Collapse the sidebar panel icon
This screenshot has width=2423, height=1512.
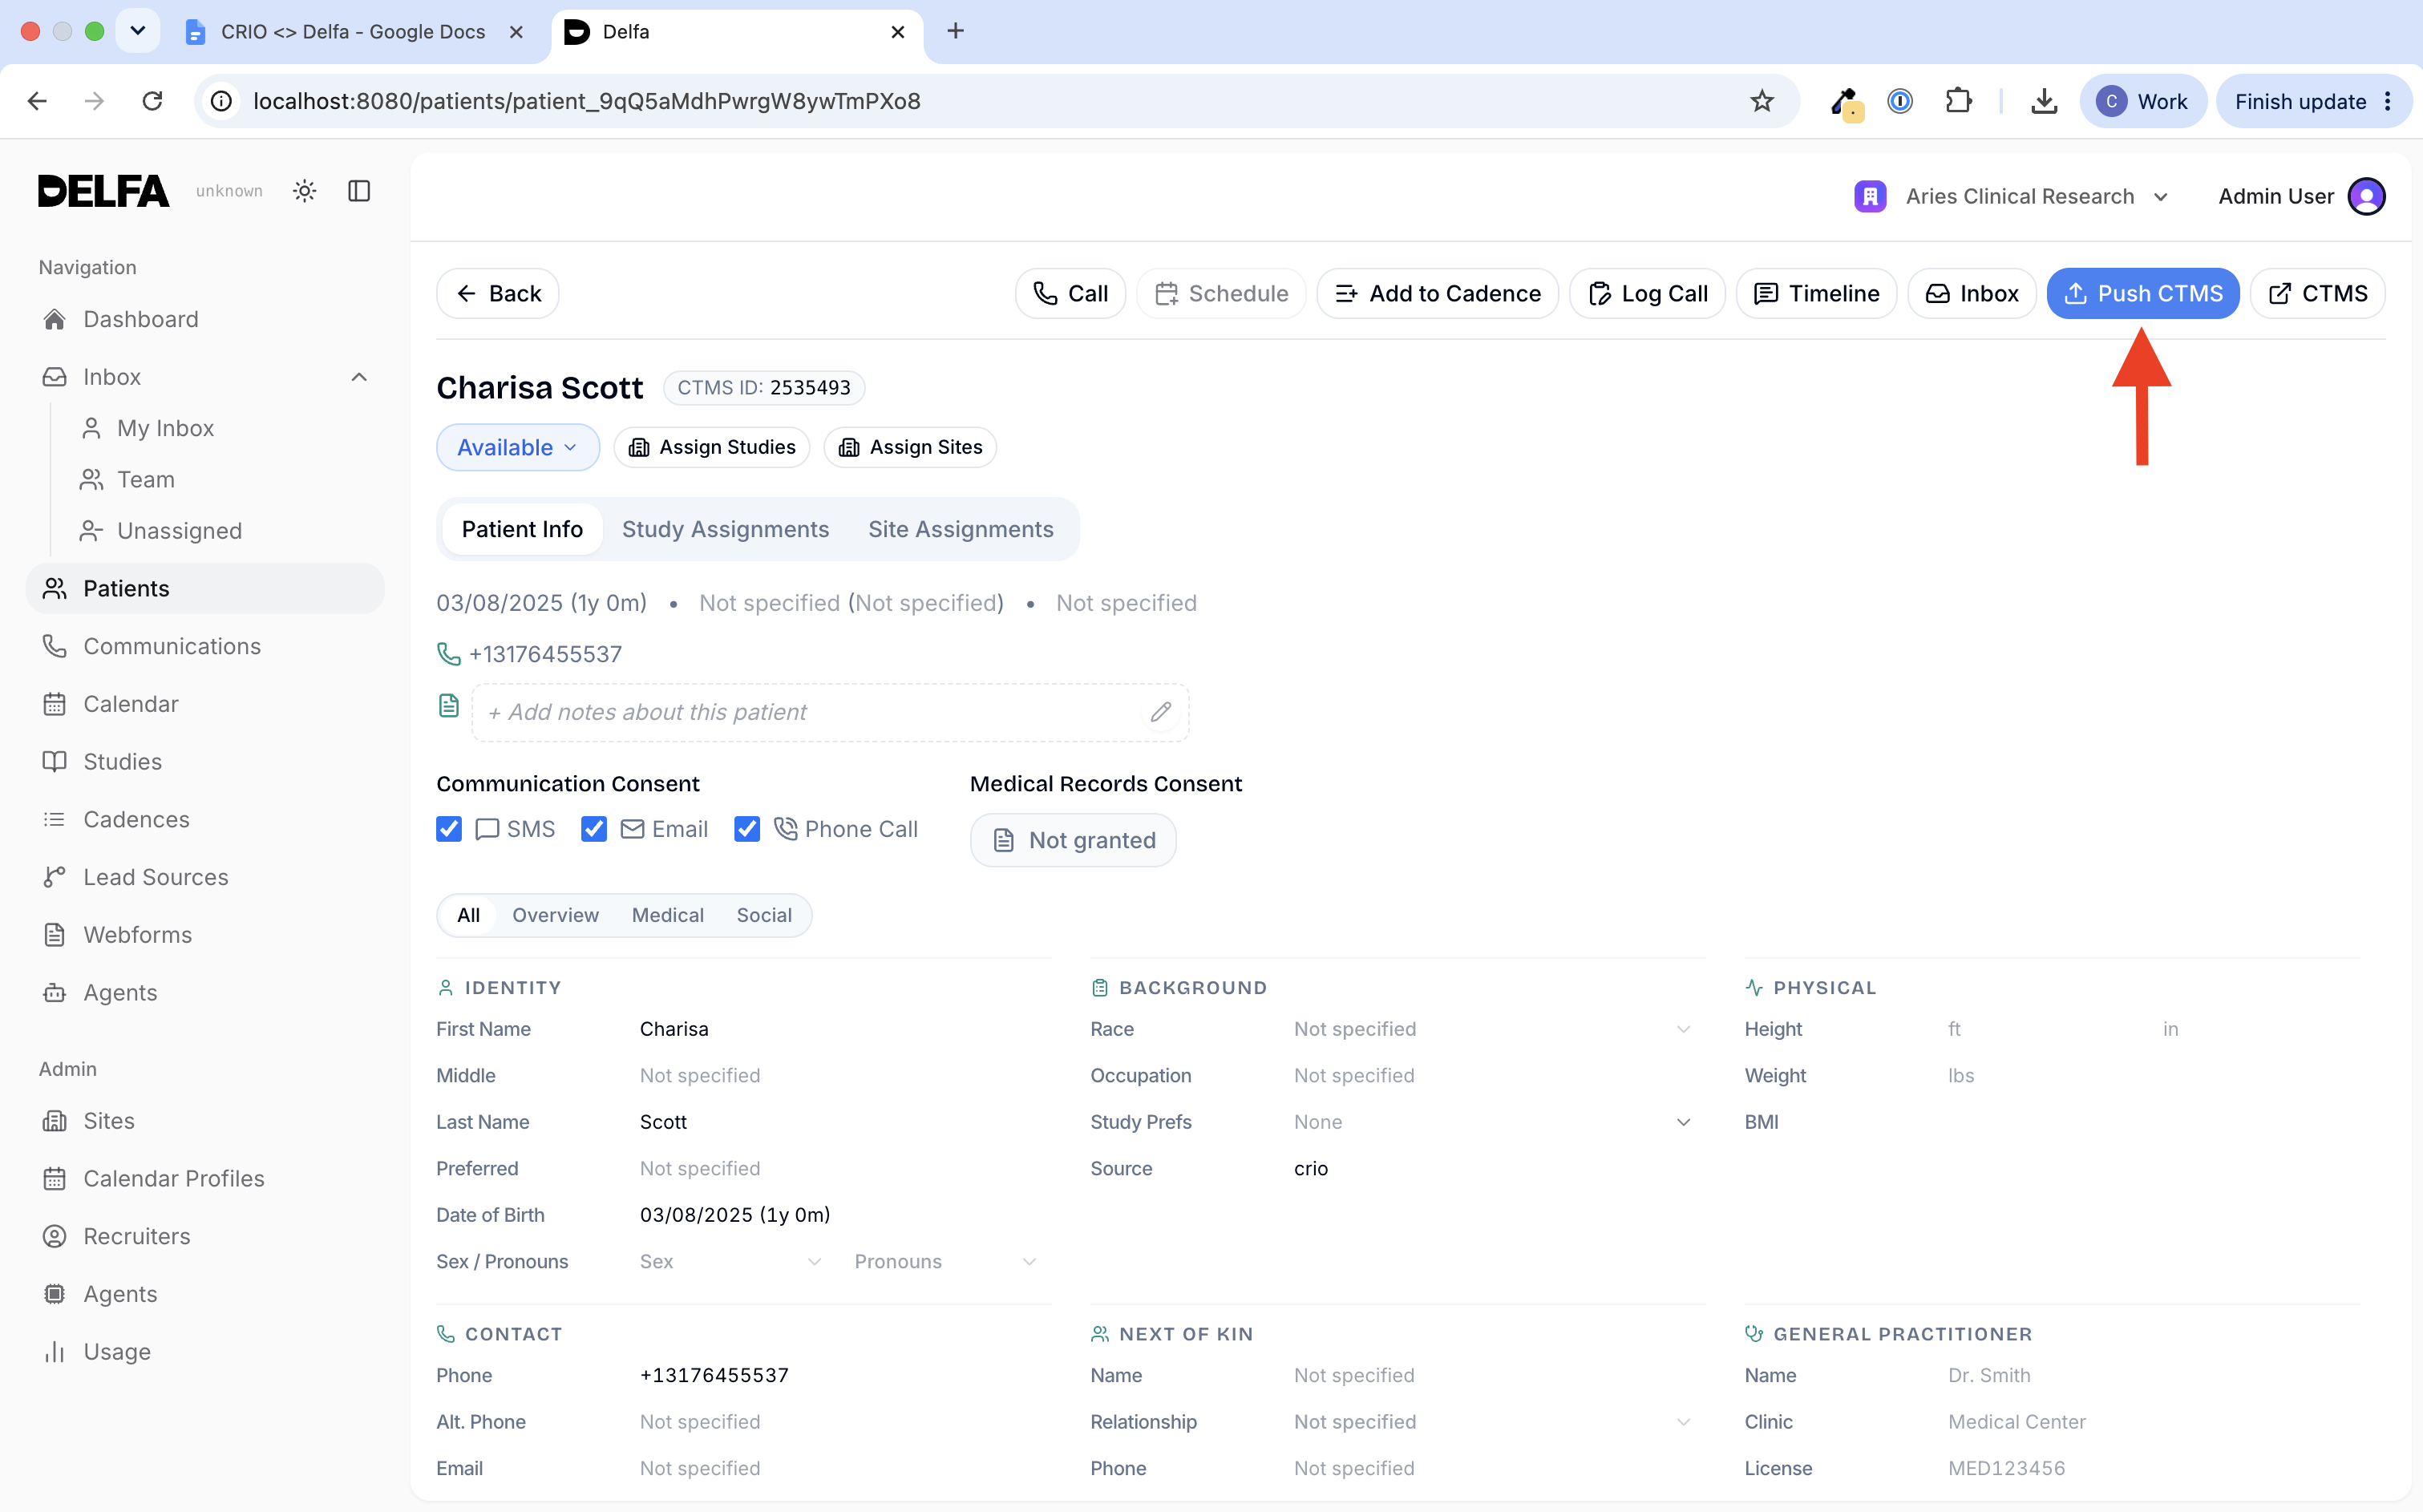[x=359, y=191]
